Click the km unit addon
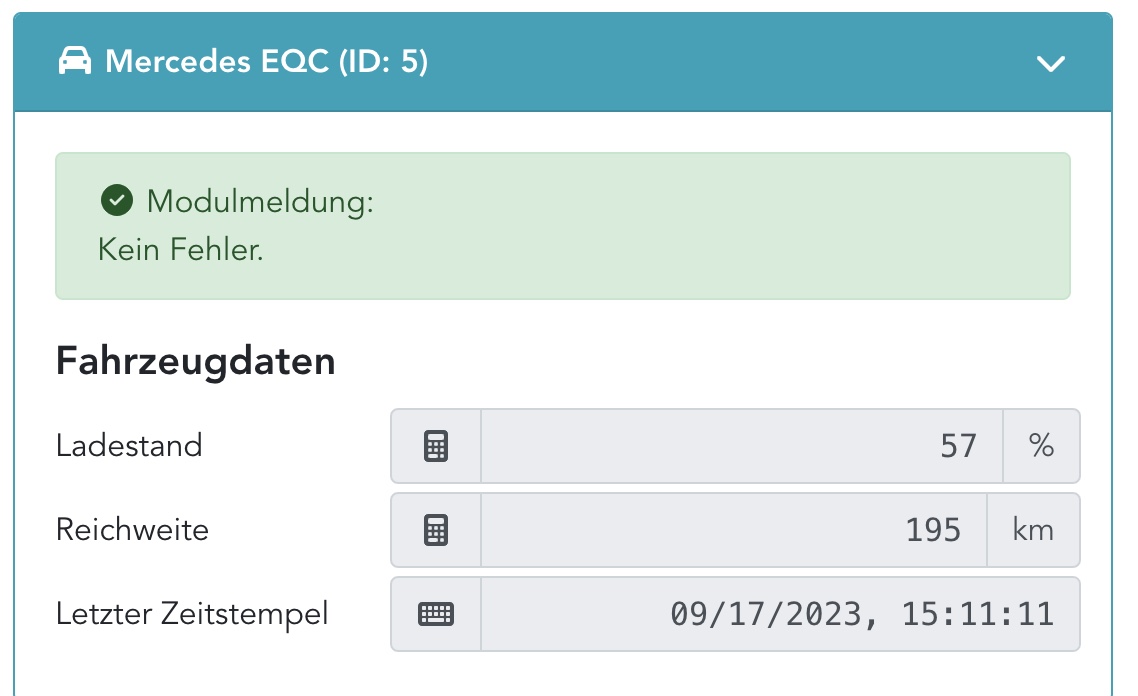 click(x=1033, y=530)
